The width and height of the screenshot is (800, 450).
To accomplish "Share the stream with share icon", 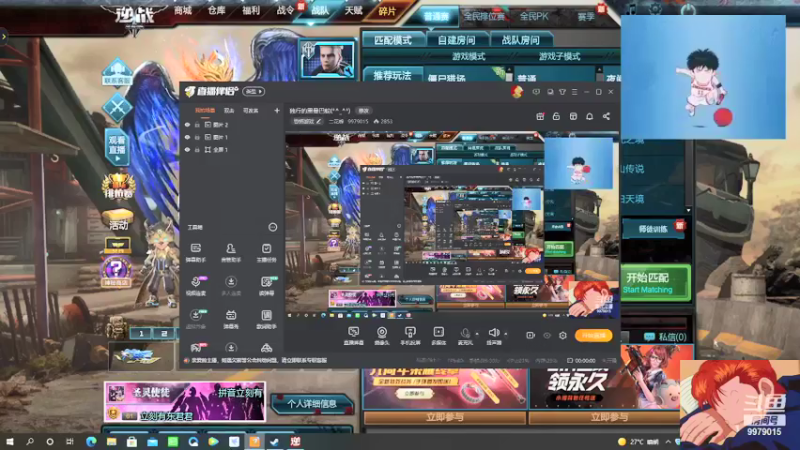I will 606,116.
